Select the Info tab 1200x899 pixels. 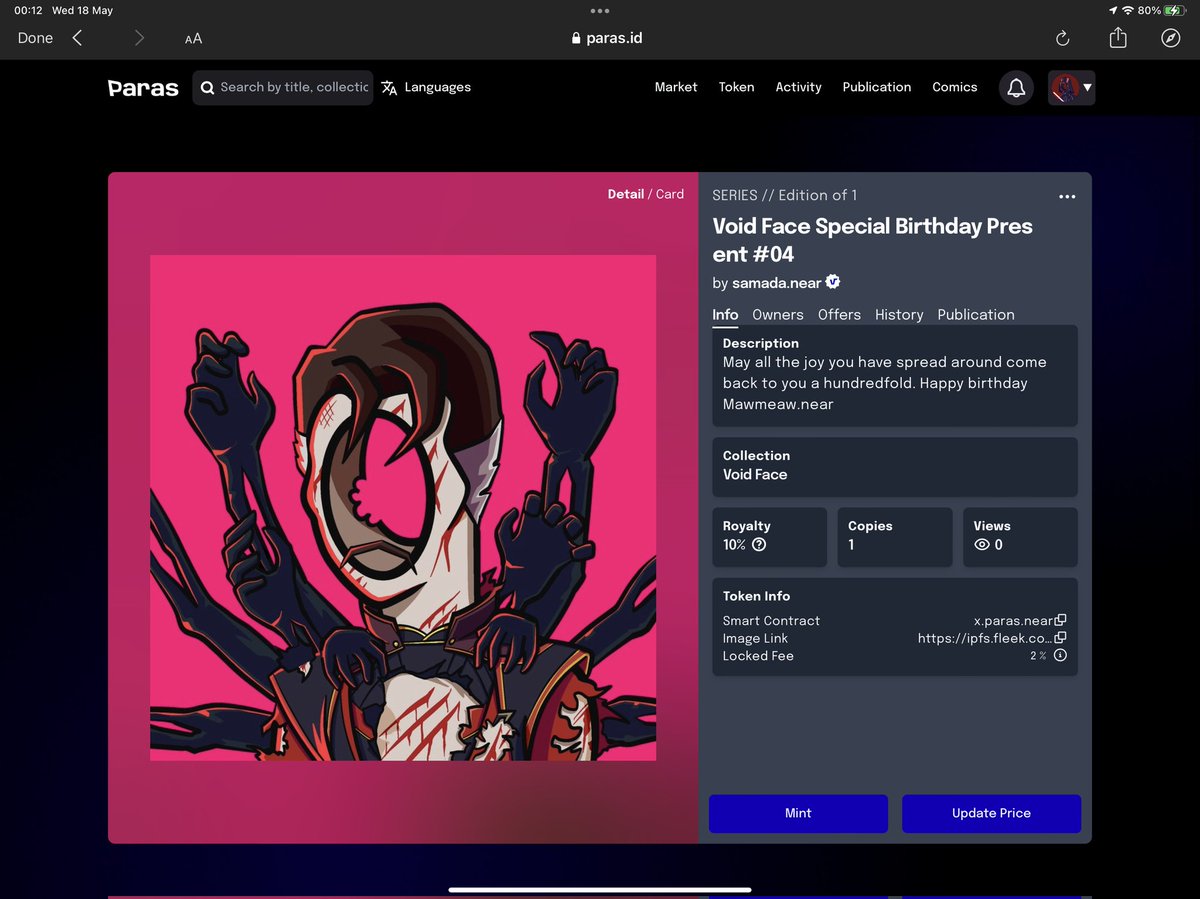pyautogui.click(x=725, y=315)
